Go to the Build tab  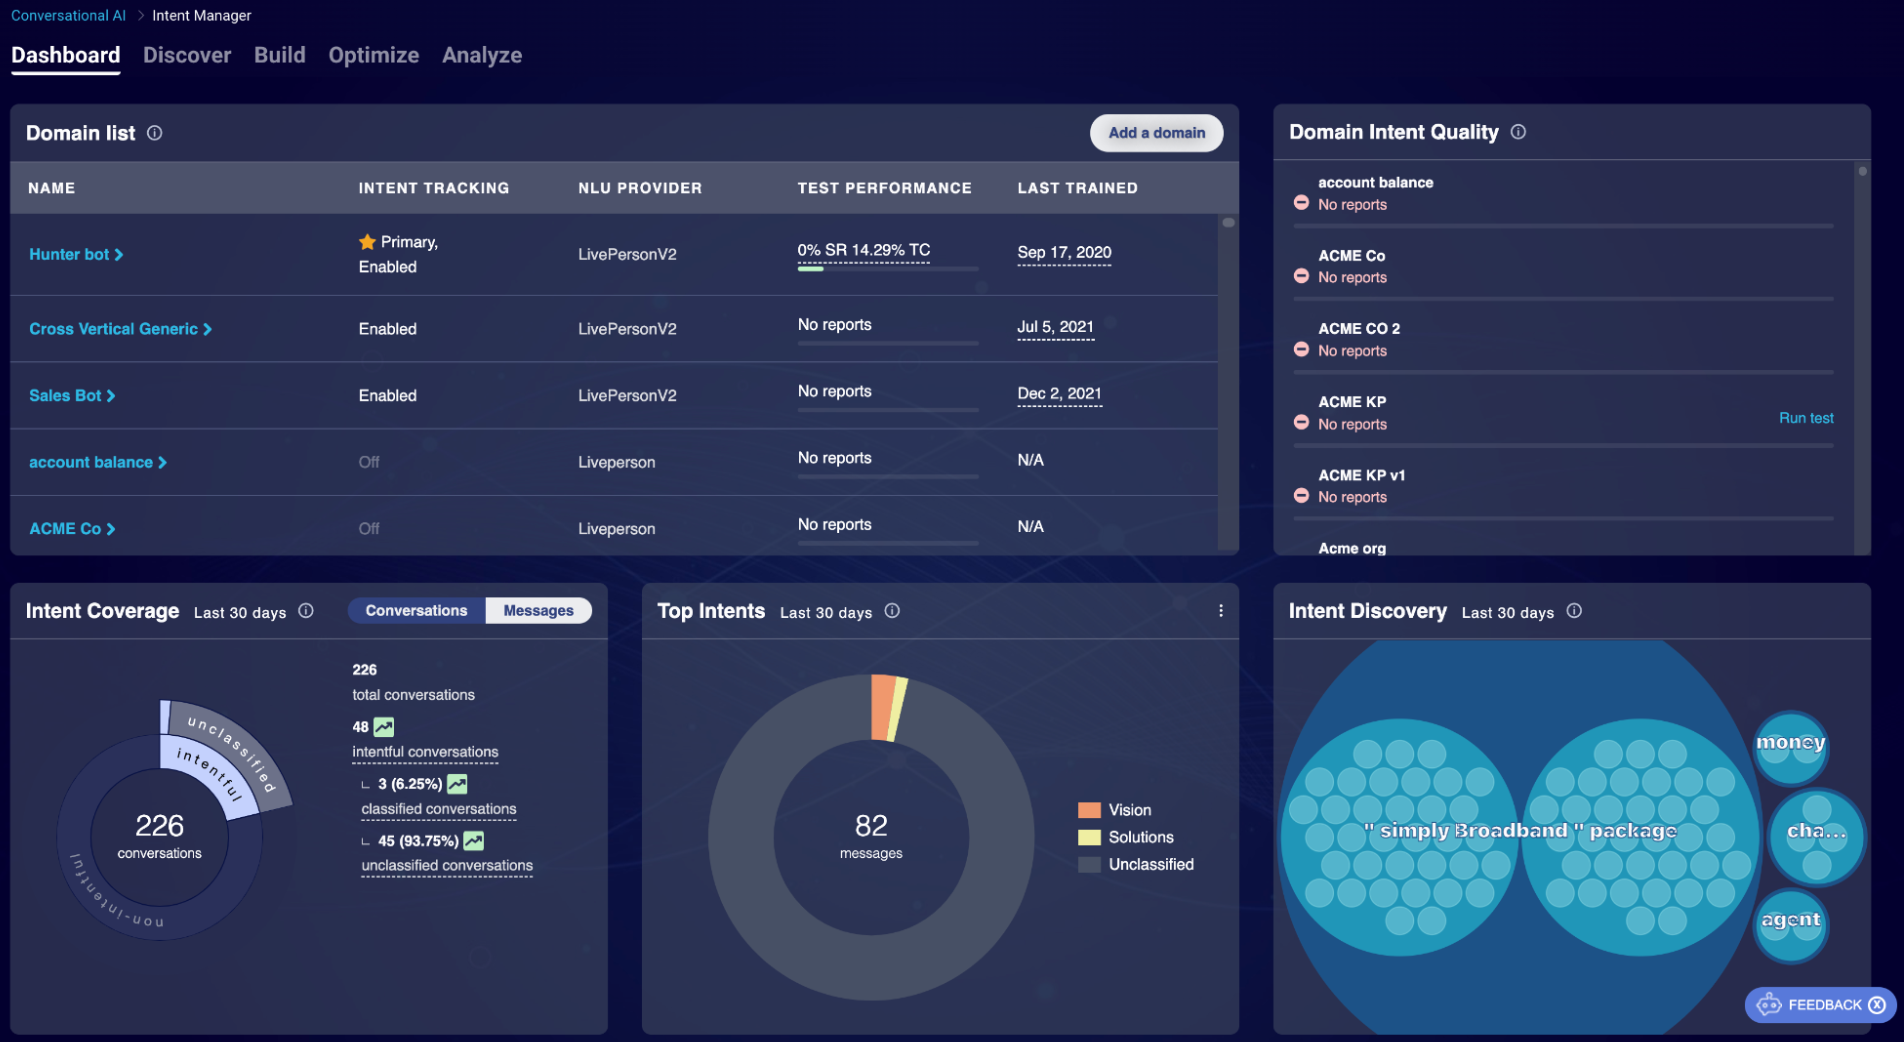coord(280,56)
